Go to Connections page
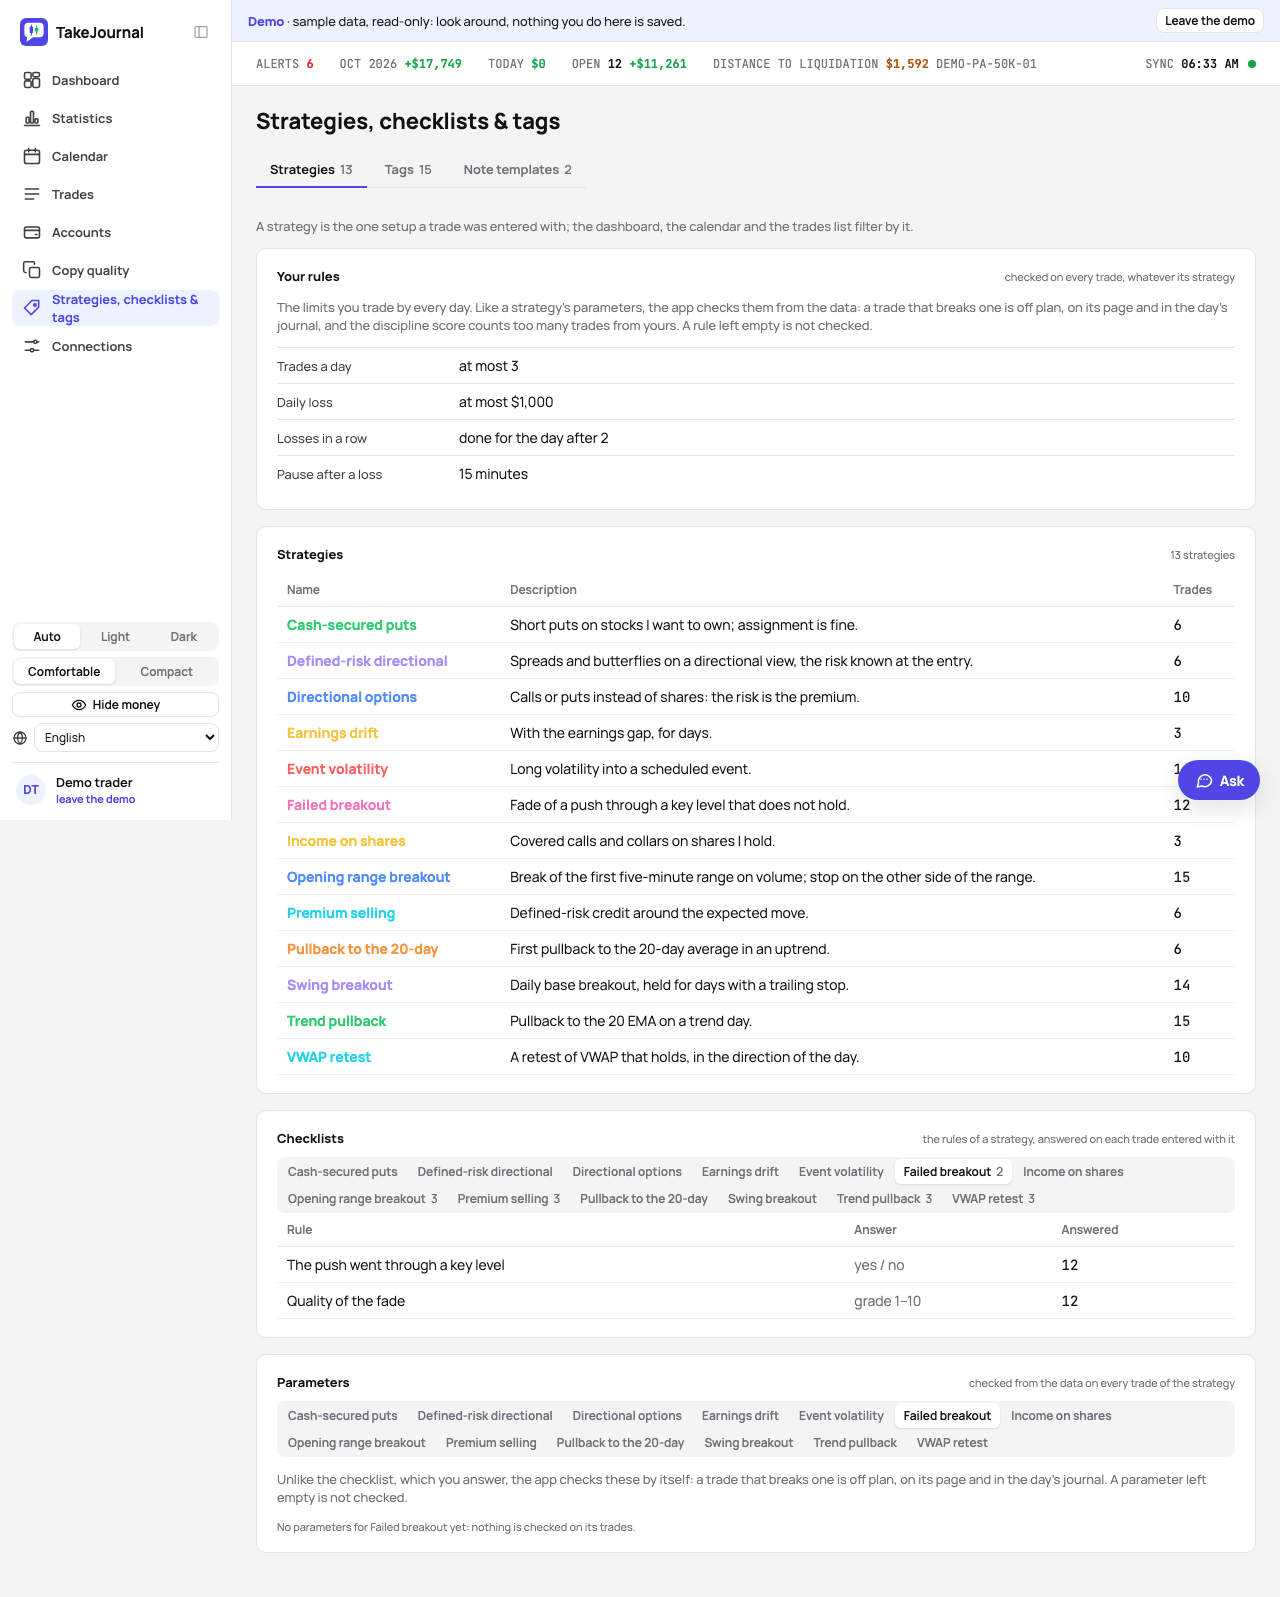 pos(115,346)
